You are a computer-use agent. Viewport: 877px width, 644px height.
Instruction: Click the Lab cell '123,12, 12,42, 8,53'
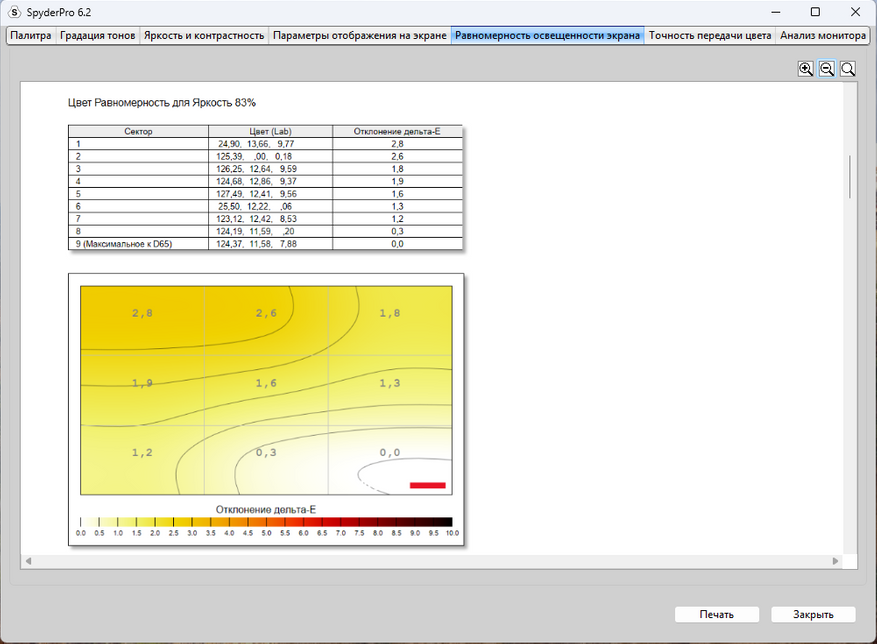270,219
